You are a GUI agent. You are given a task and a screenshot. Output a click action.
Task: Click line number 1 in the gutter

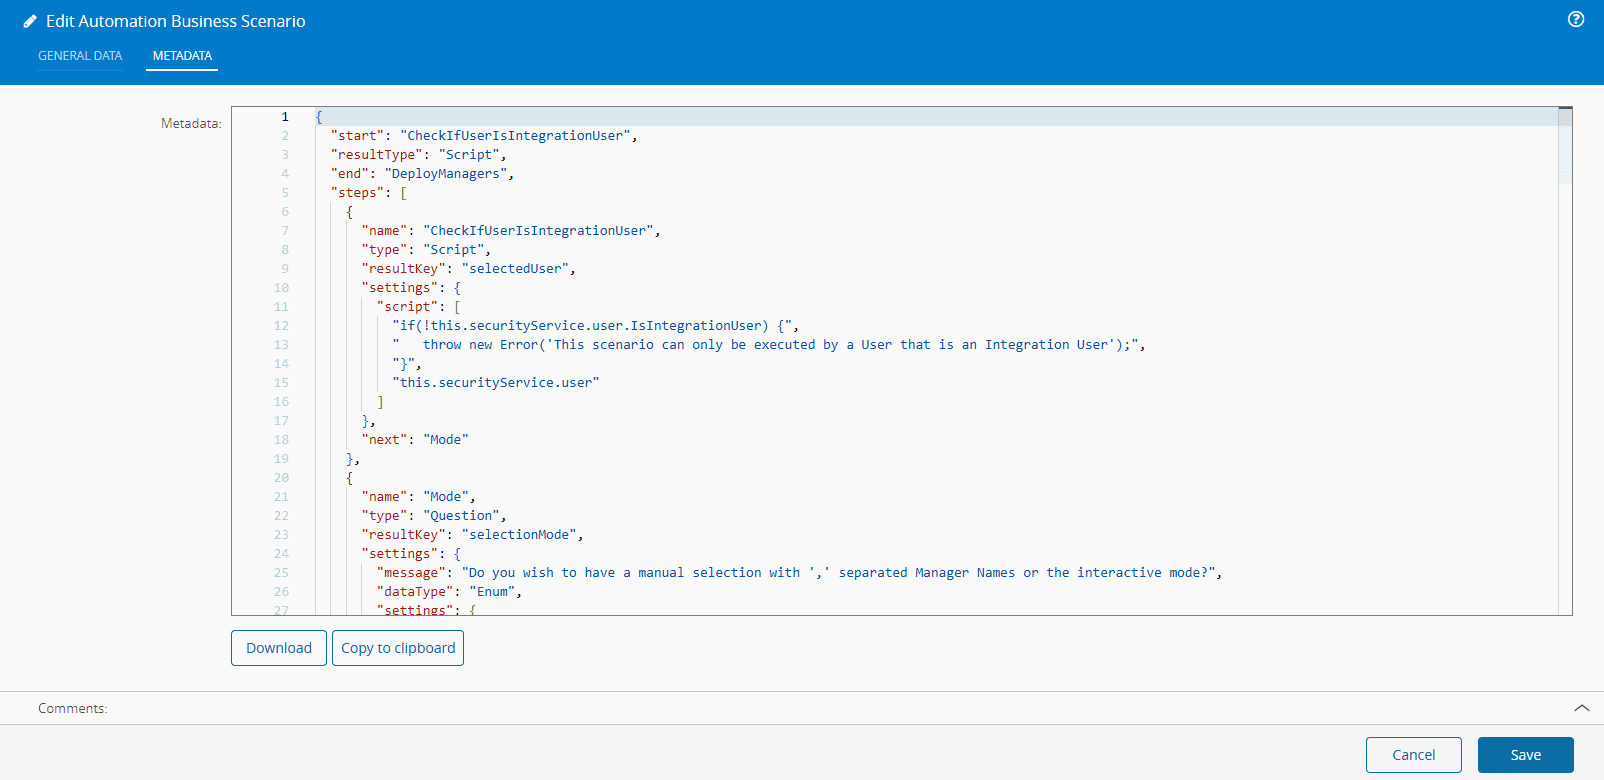[285, 117]
